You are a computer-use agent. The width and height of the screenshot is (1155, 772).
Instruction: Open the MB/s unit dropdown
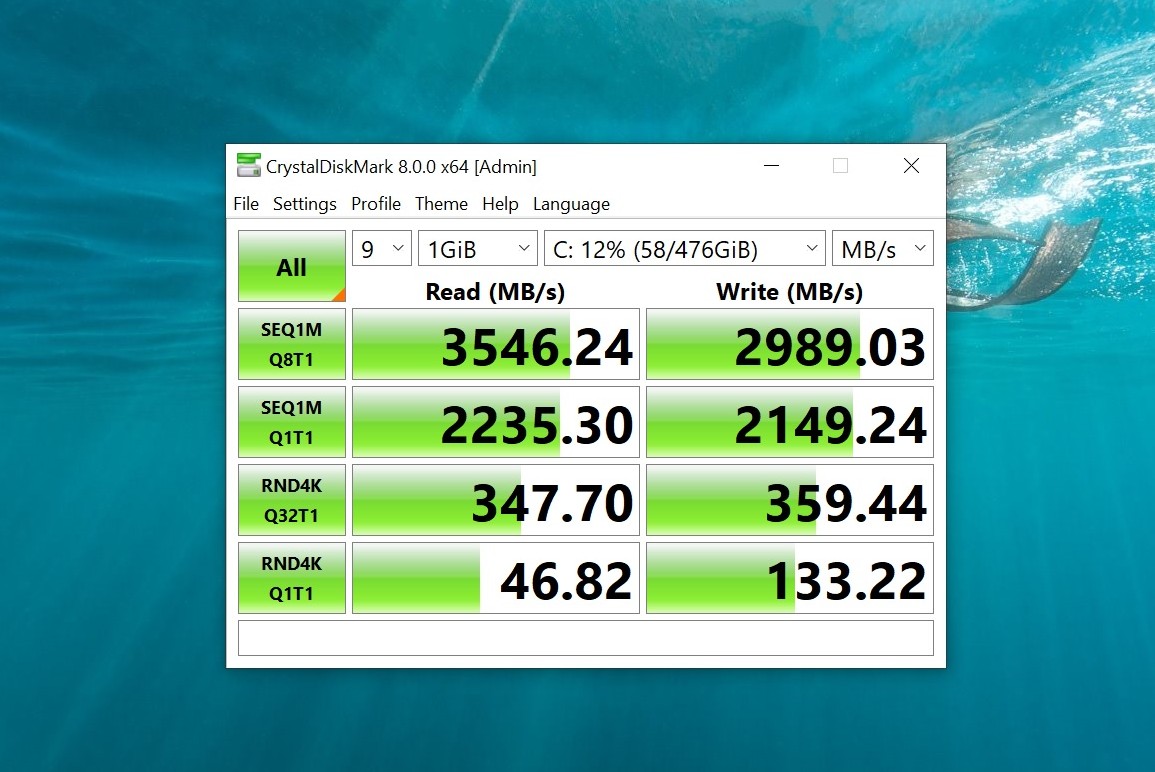tap(882, 249)
